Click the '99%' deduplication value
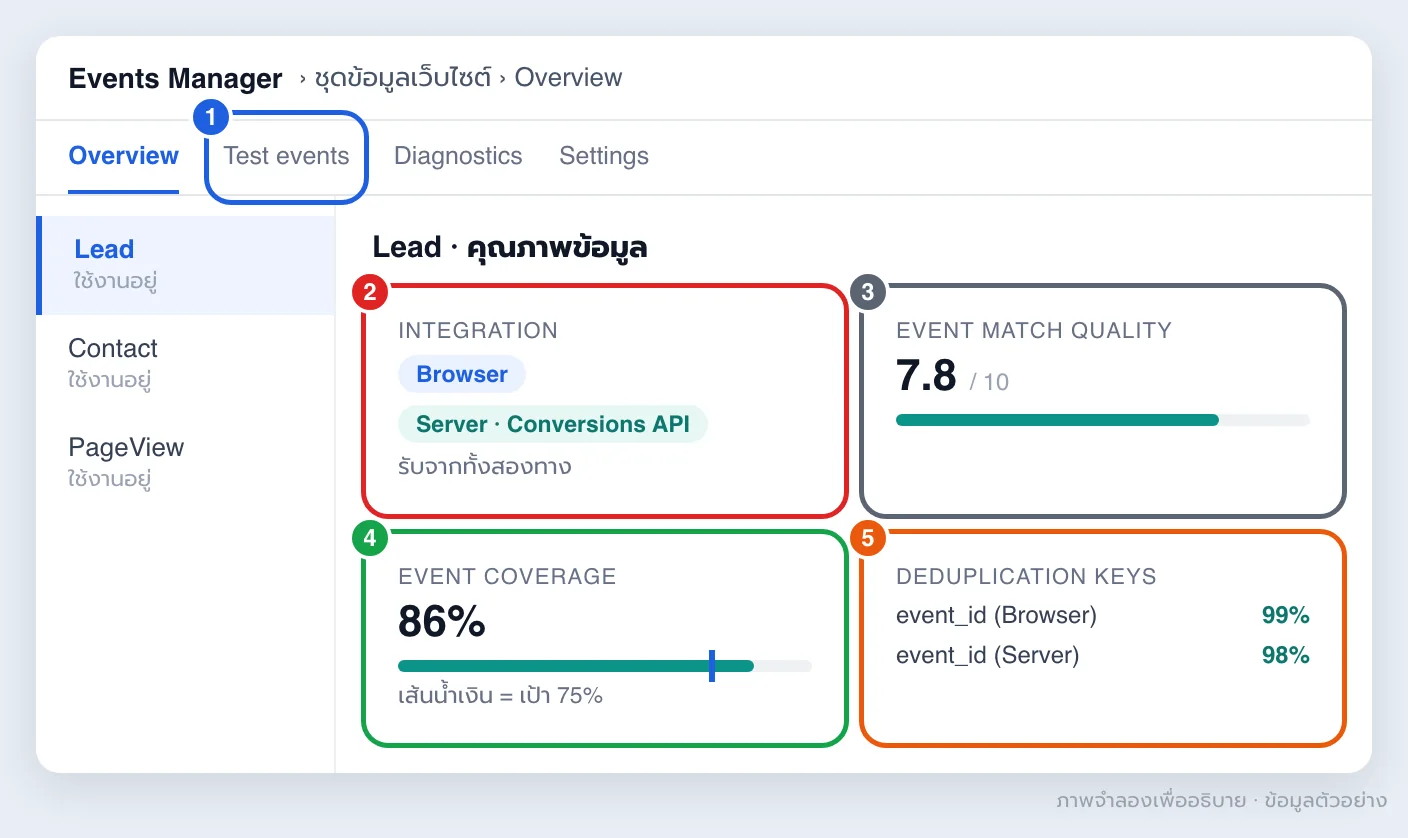1408x838 pixels. [1286, 615]
